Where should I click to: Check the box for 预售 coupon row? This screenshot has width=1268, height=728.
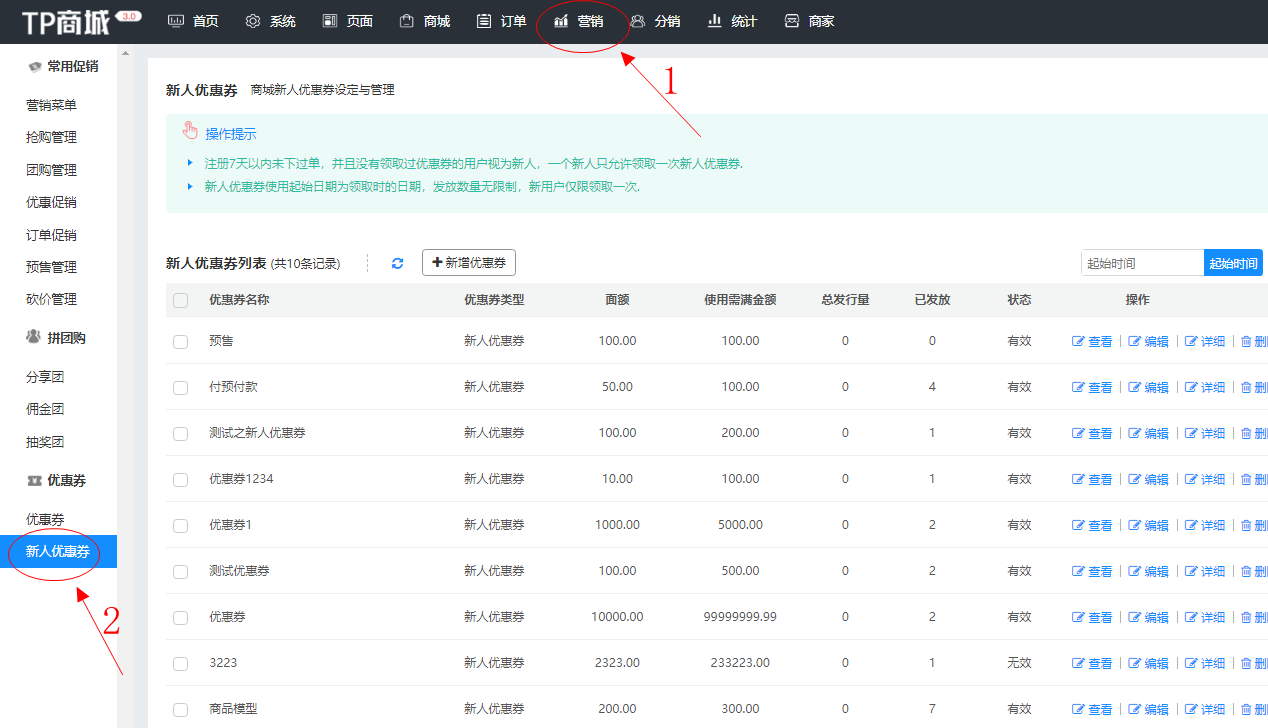click(x=180, y=341)
